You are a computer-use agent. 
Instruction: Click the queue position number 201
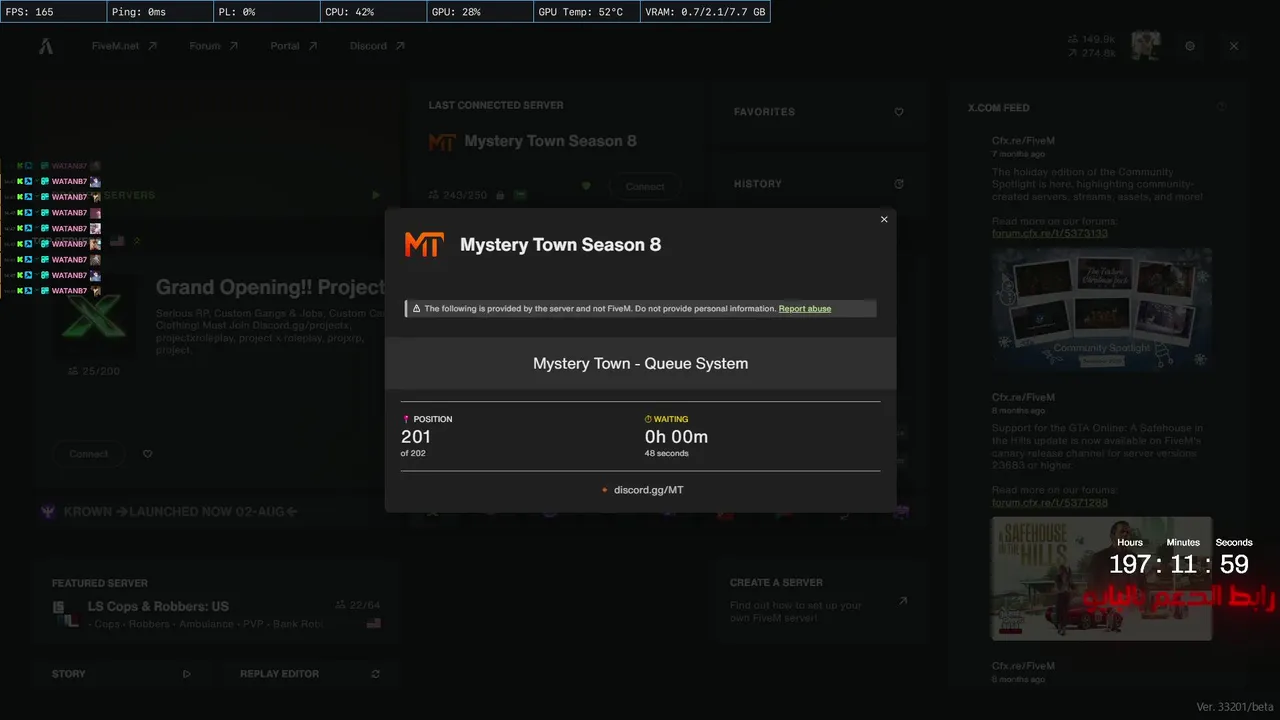pyautogui.click(x=416, y=437)
